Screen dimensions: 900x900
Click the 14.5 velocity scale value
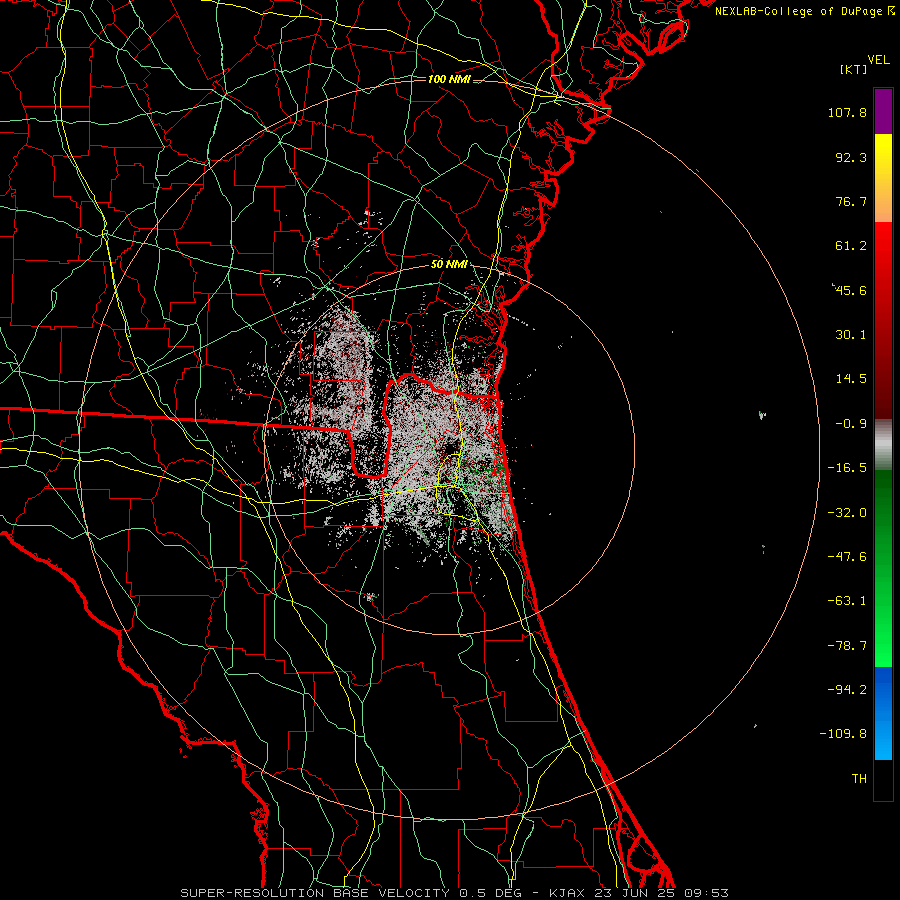coord(851,379)
